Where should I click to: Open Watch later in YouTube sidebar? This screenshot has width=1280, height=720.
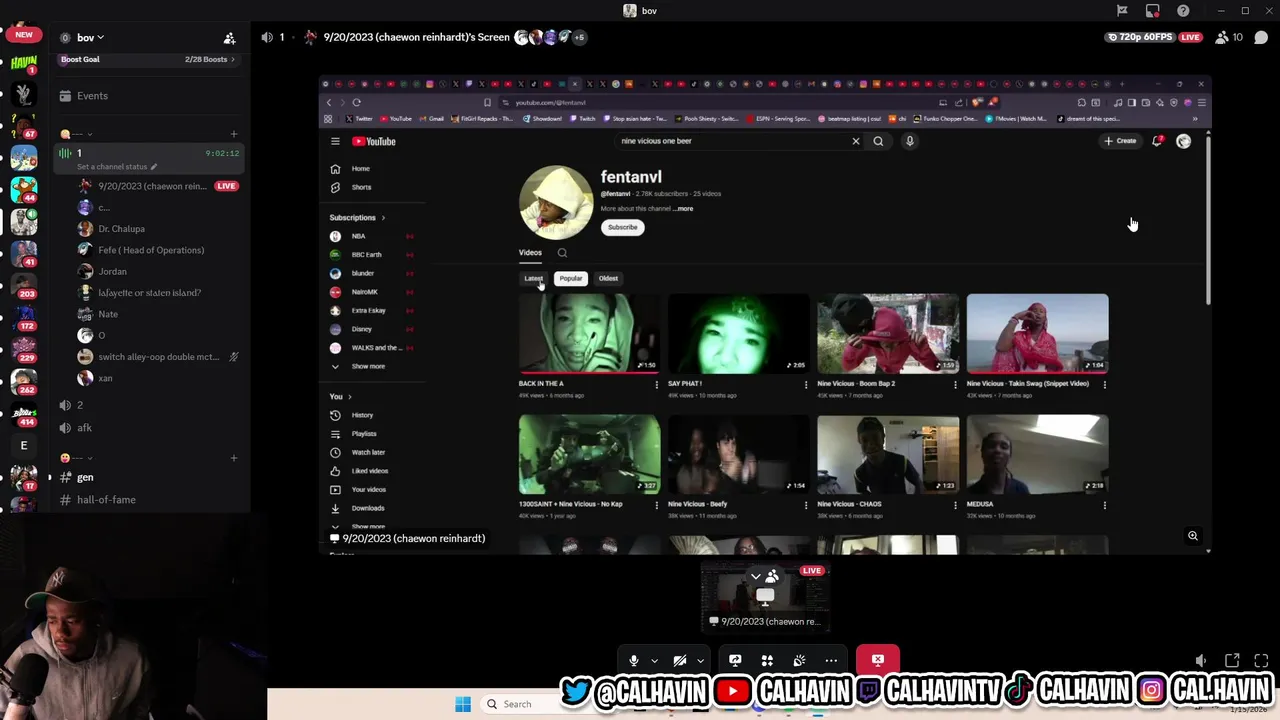(x=368, y=452)
